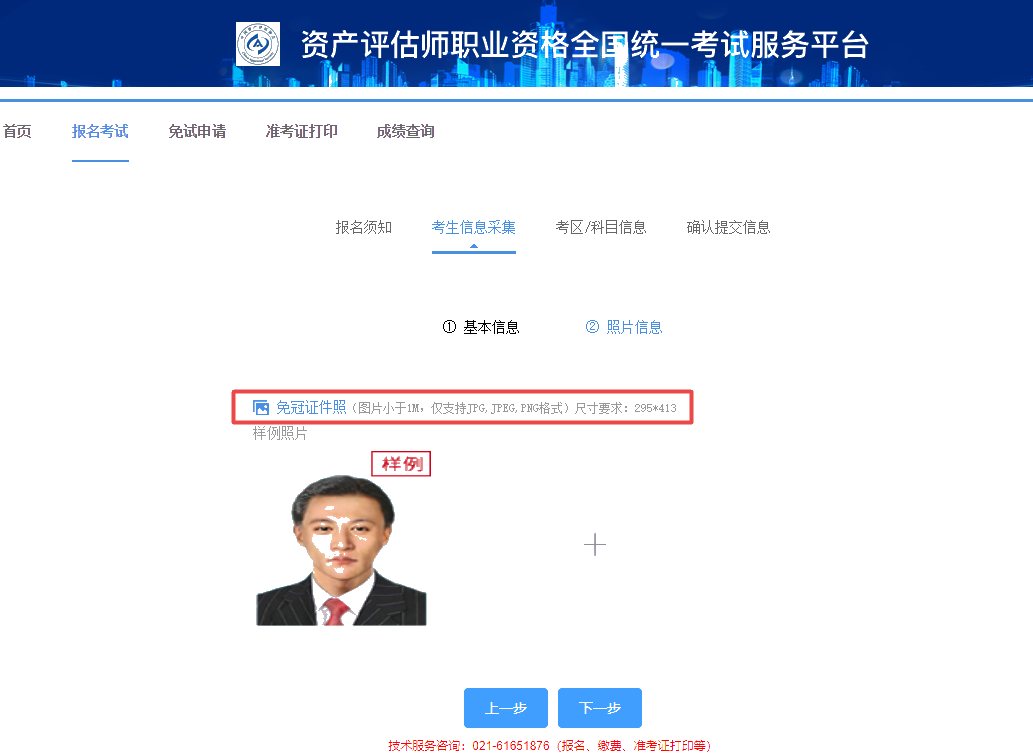Select the 考生信息采集 tab
1033x755 pixels.
[473, 227]
